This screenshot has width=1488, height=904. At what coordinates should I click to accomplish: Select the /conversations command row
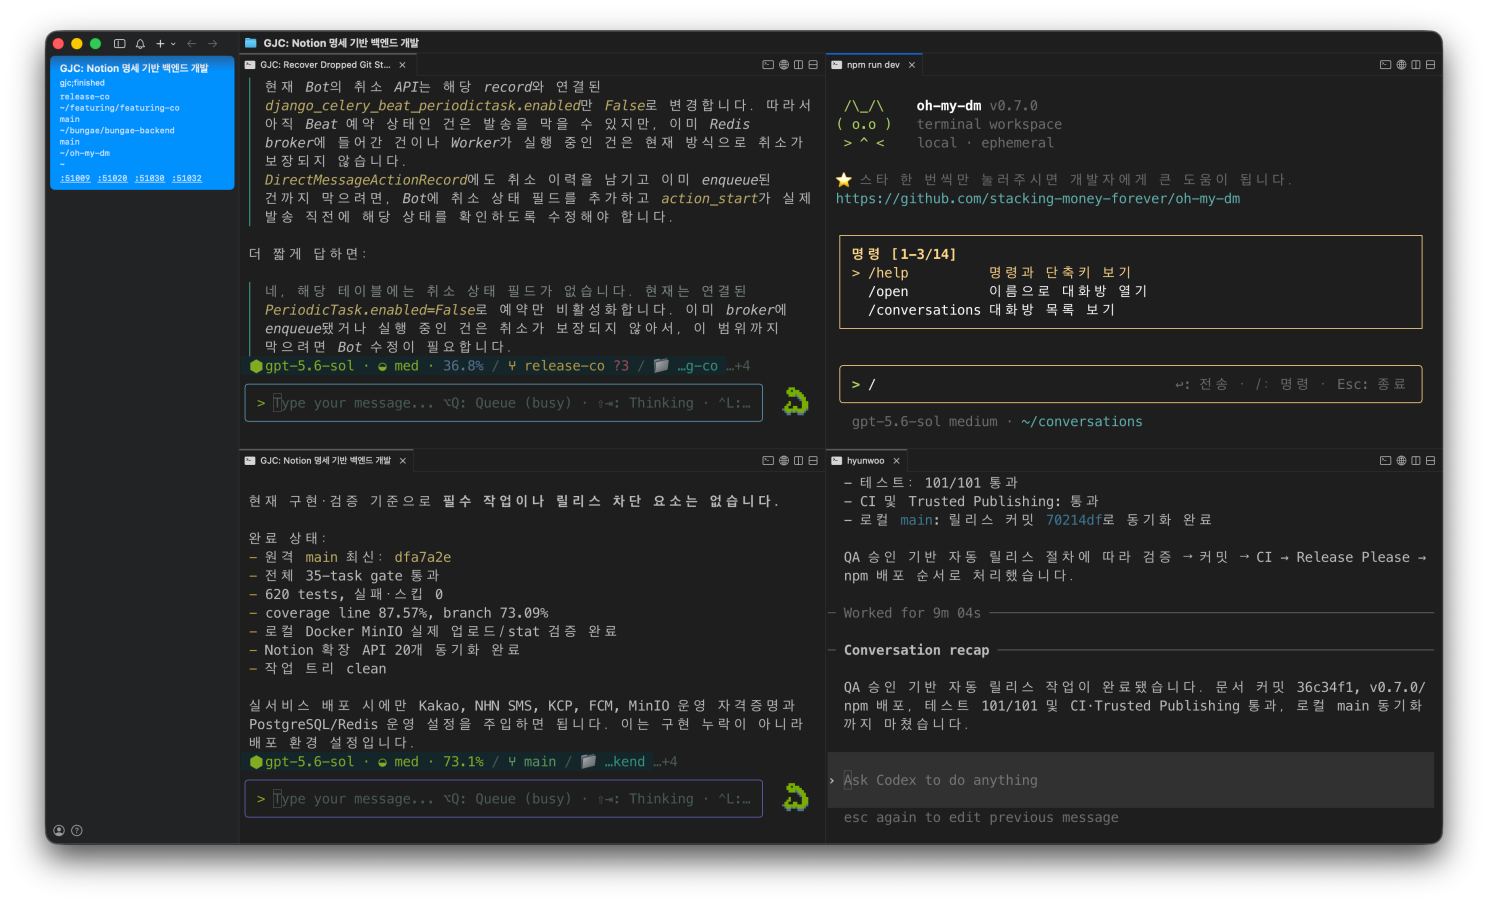pyautogui.click(x=1130, y=310)
